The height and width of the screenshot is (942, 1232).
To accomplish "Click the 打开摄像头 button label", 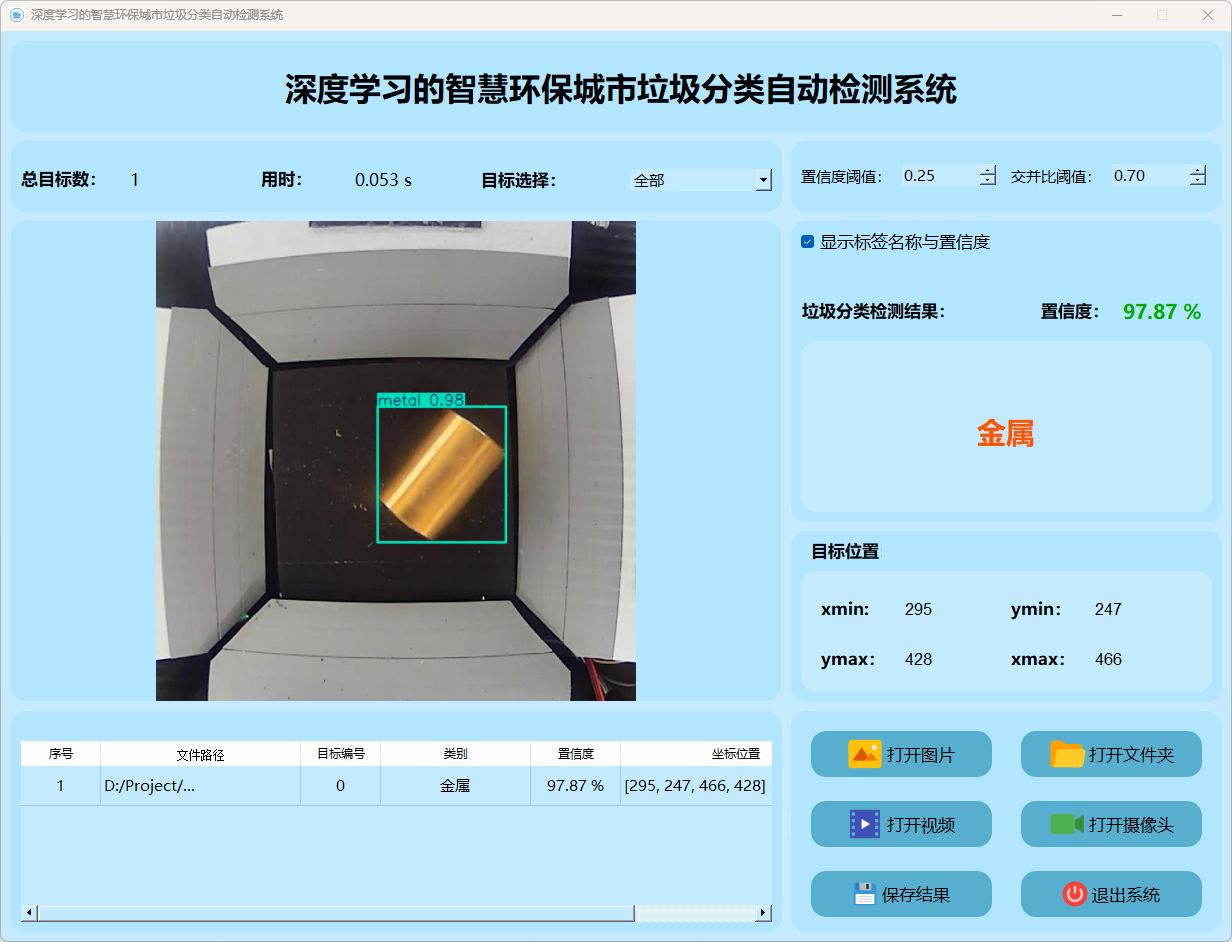I will coord(1131,825).
